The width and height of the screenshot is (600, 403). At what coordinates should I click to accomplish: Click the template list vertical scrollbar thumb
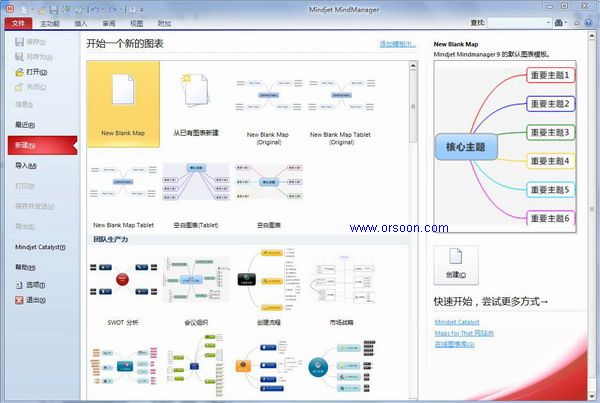click(413, 107)
